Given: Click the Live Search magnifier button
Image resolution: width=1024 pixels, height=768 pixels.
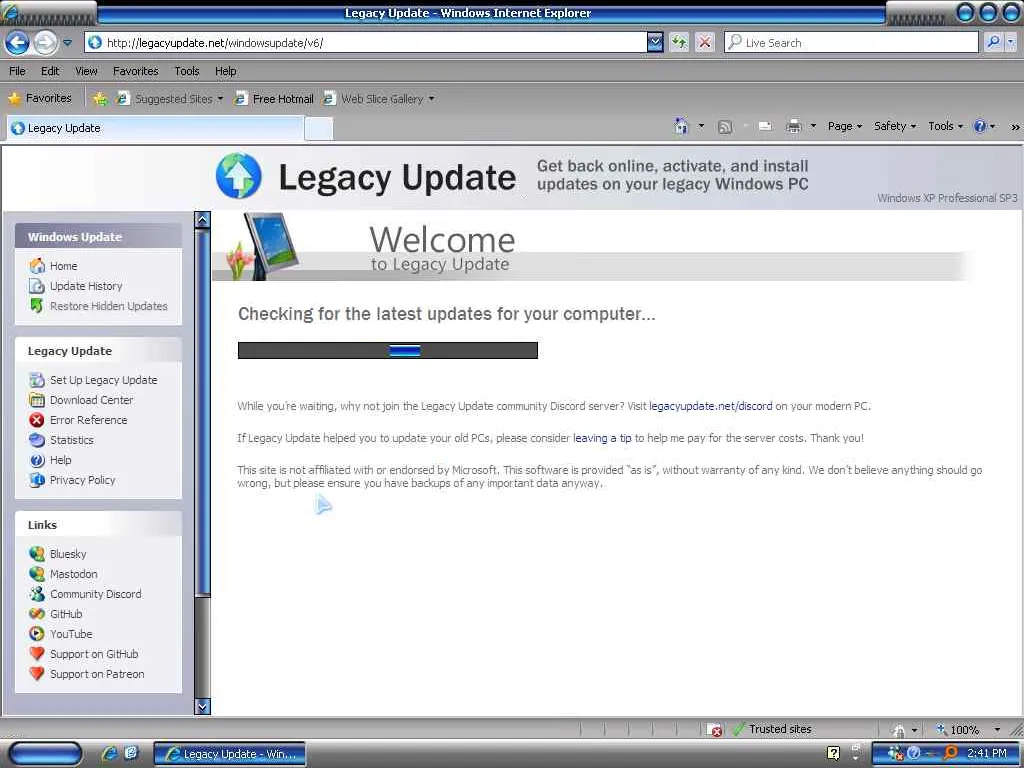Looking at the screenshot, I should pos(993,43).
